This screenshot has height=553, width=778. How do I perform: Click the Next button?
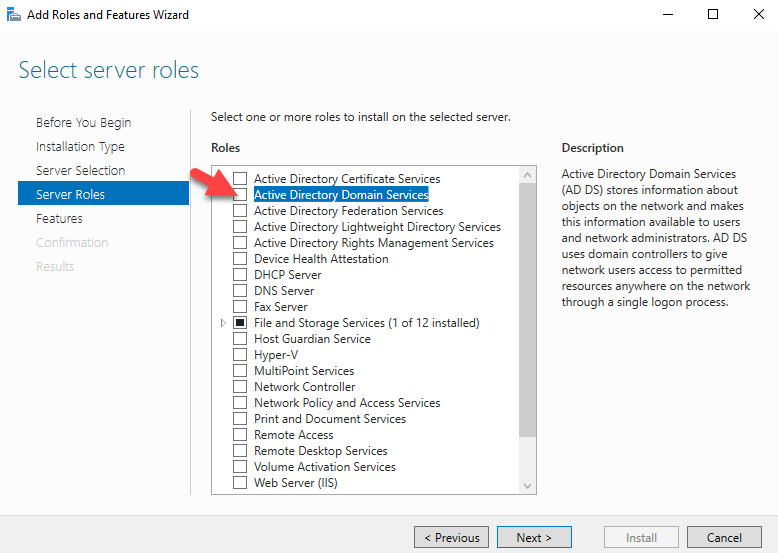pos(534,538)
